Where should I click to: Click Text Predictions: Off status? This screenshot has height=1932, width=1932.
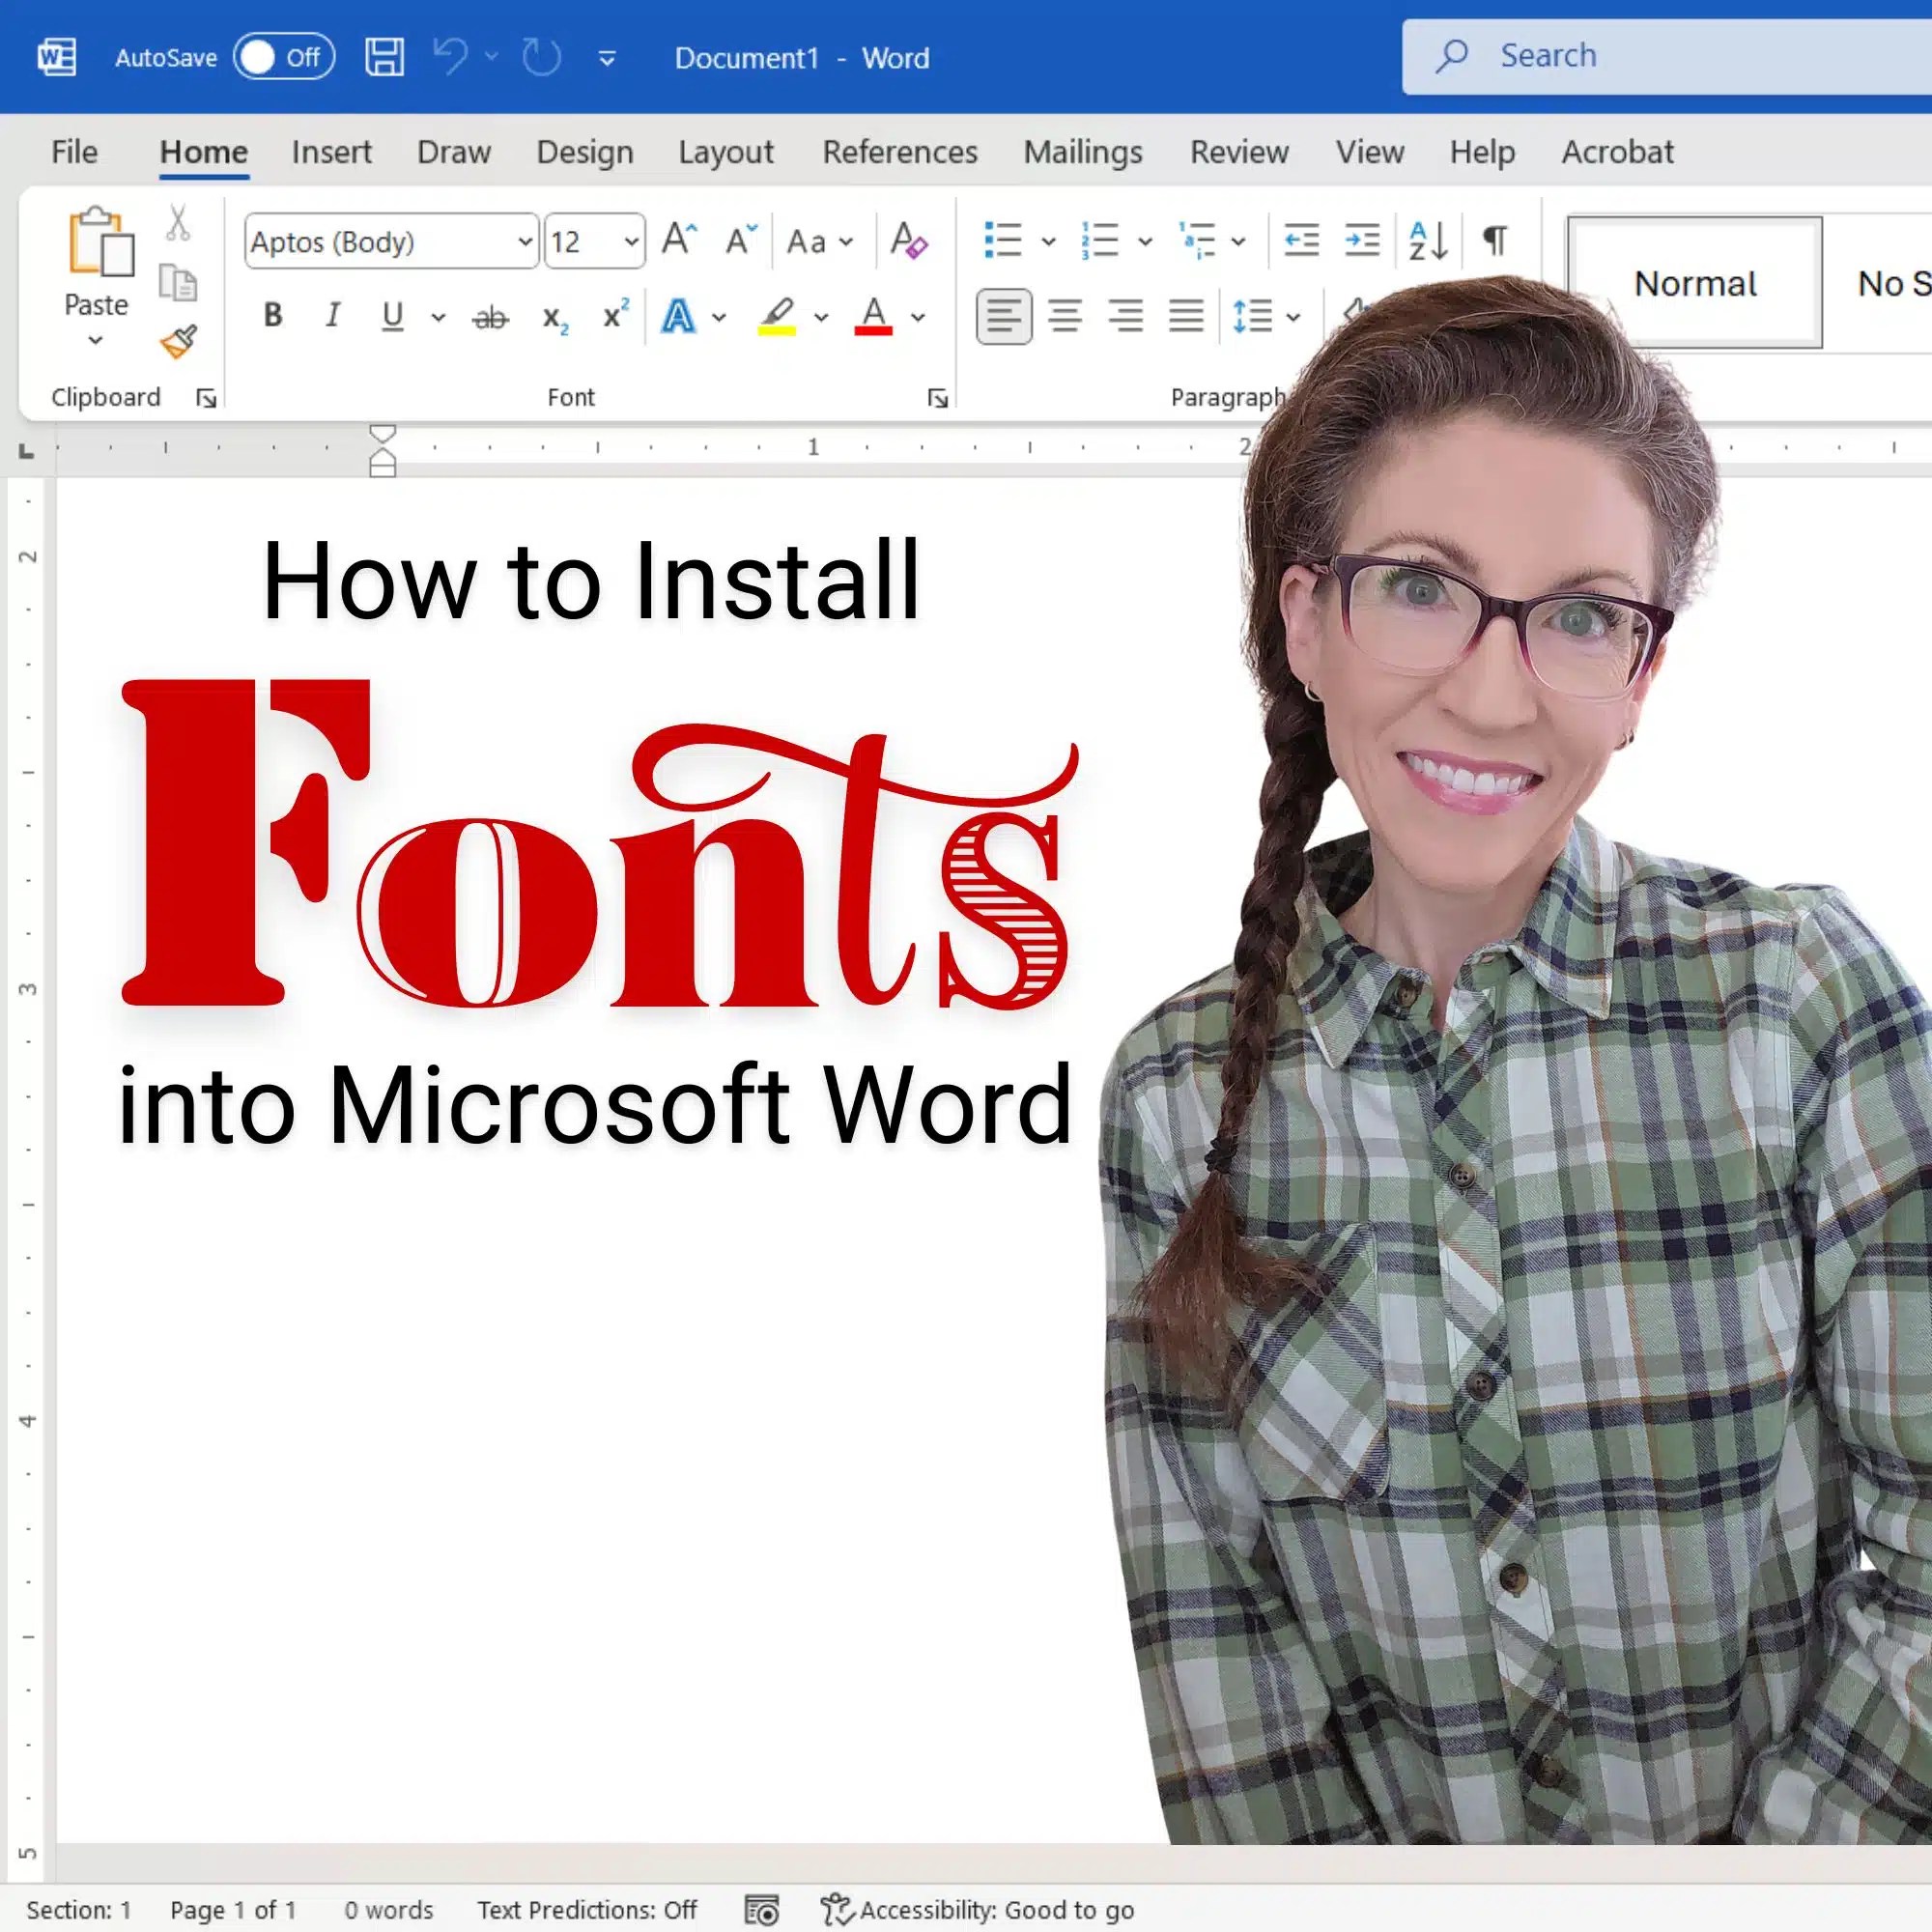pyautogui.click(x=587, y=1910)
